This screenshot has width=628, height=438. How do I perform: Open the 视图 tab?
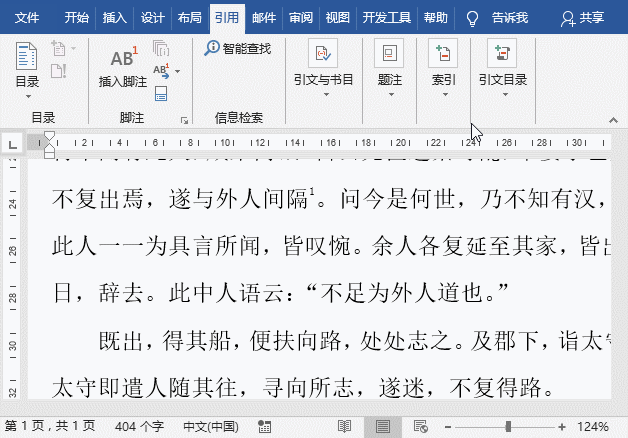tap(338, 18)
